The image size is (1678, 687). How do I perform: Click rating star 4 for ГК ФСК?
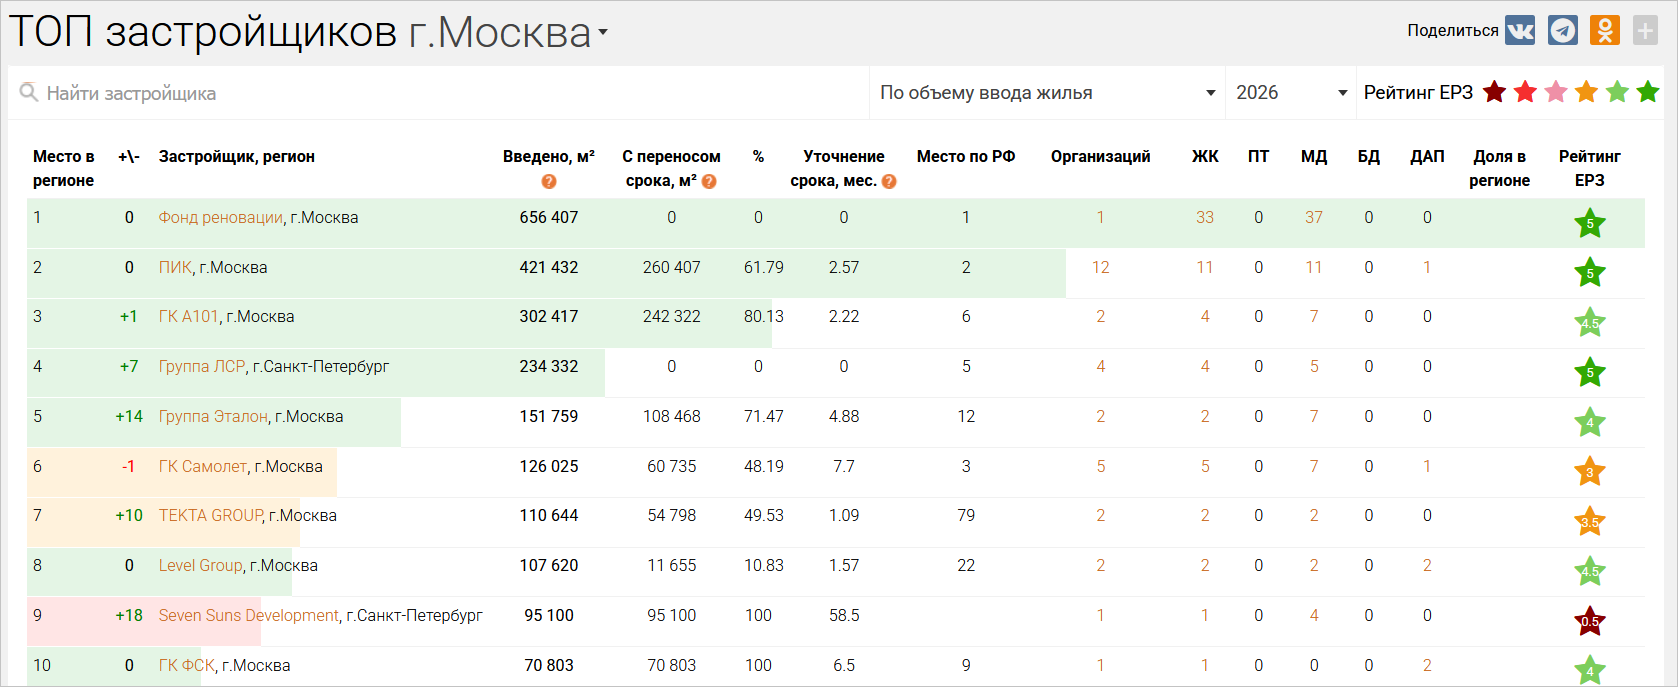[x=1589, y=670]
